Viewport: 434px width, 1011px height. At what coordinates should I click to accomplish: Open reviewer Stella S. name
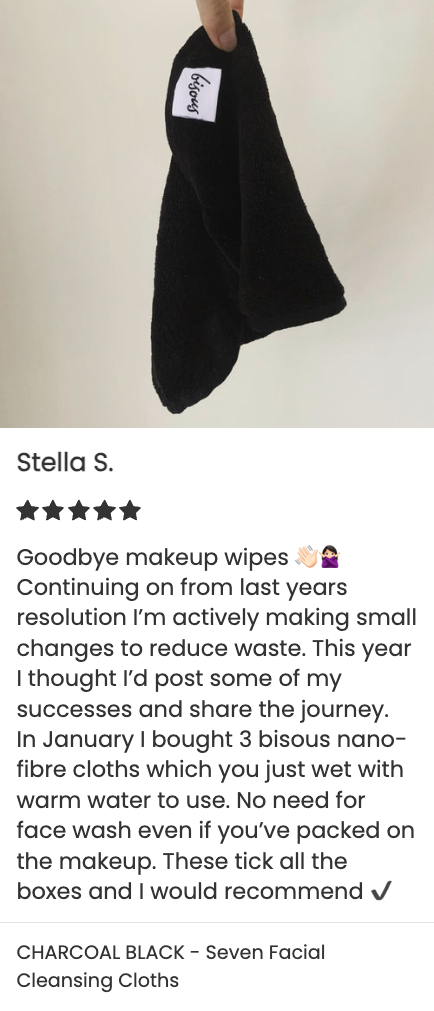(x=65, y=462)
